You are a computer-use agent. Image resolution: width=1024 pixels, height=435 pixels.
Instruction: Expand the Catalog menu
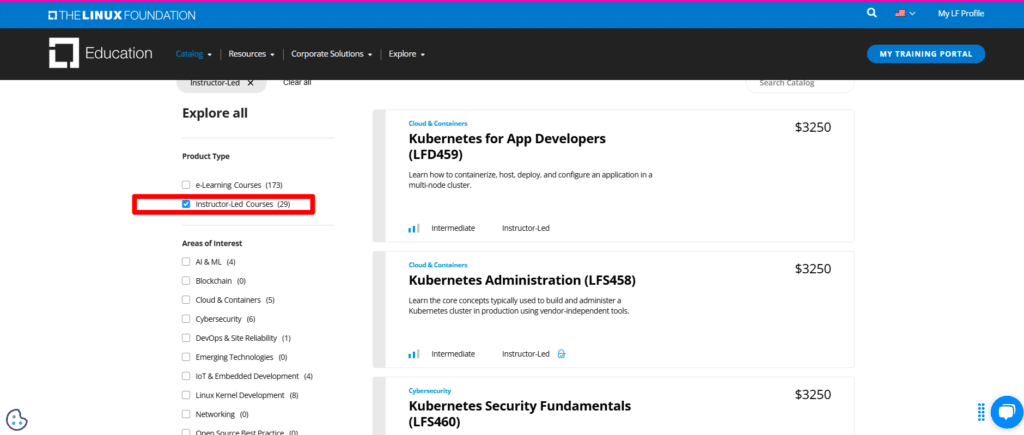193,54
